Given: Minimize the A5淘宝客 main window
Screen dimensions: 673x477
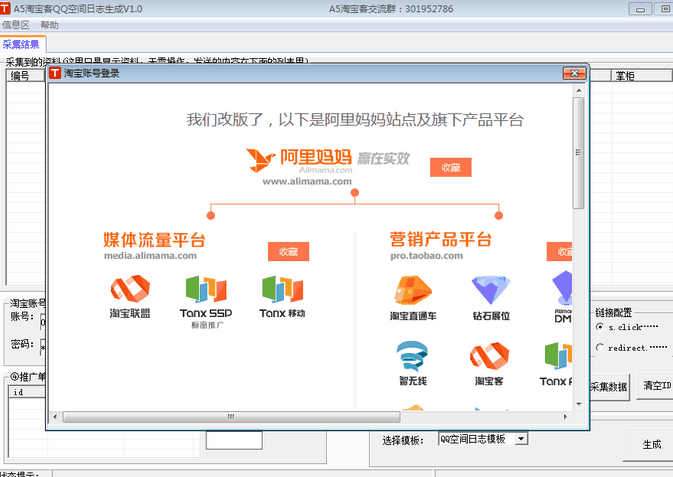Looking at the screenshot, I should tap(640, 9).
